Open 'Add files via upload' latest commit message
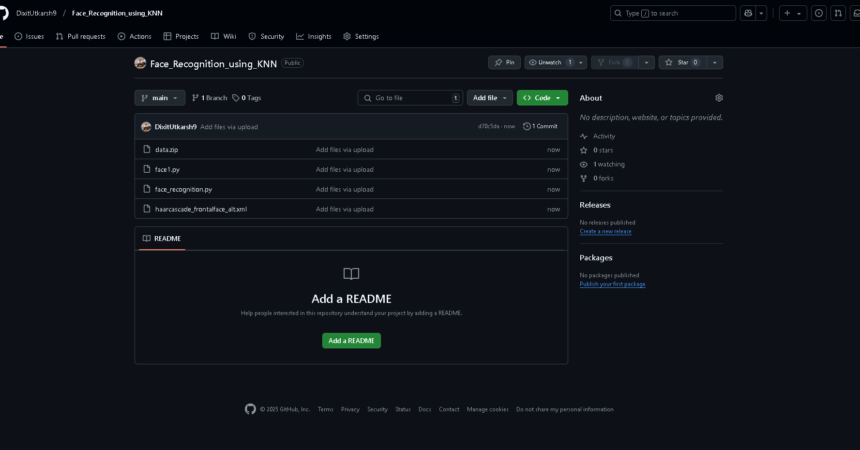Image resolution: width=860 pixels, height=450 pixels. tap(229, 127)
